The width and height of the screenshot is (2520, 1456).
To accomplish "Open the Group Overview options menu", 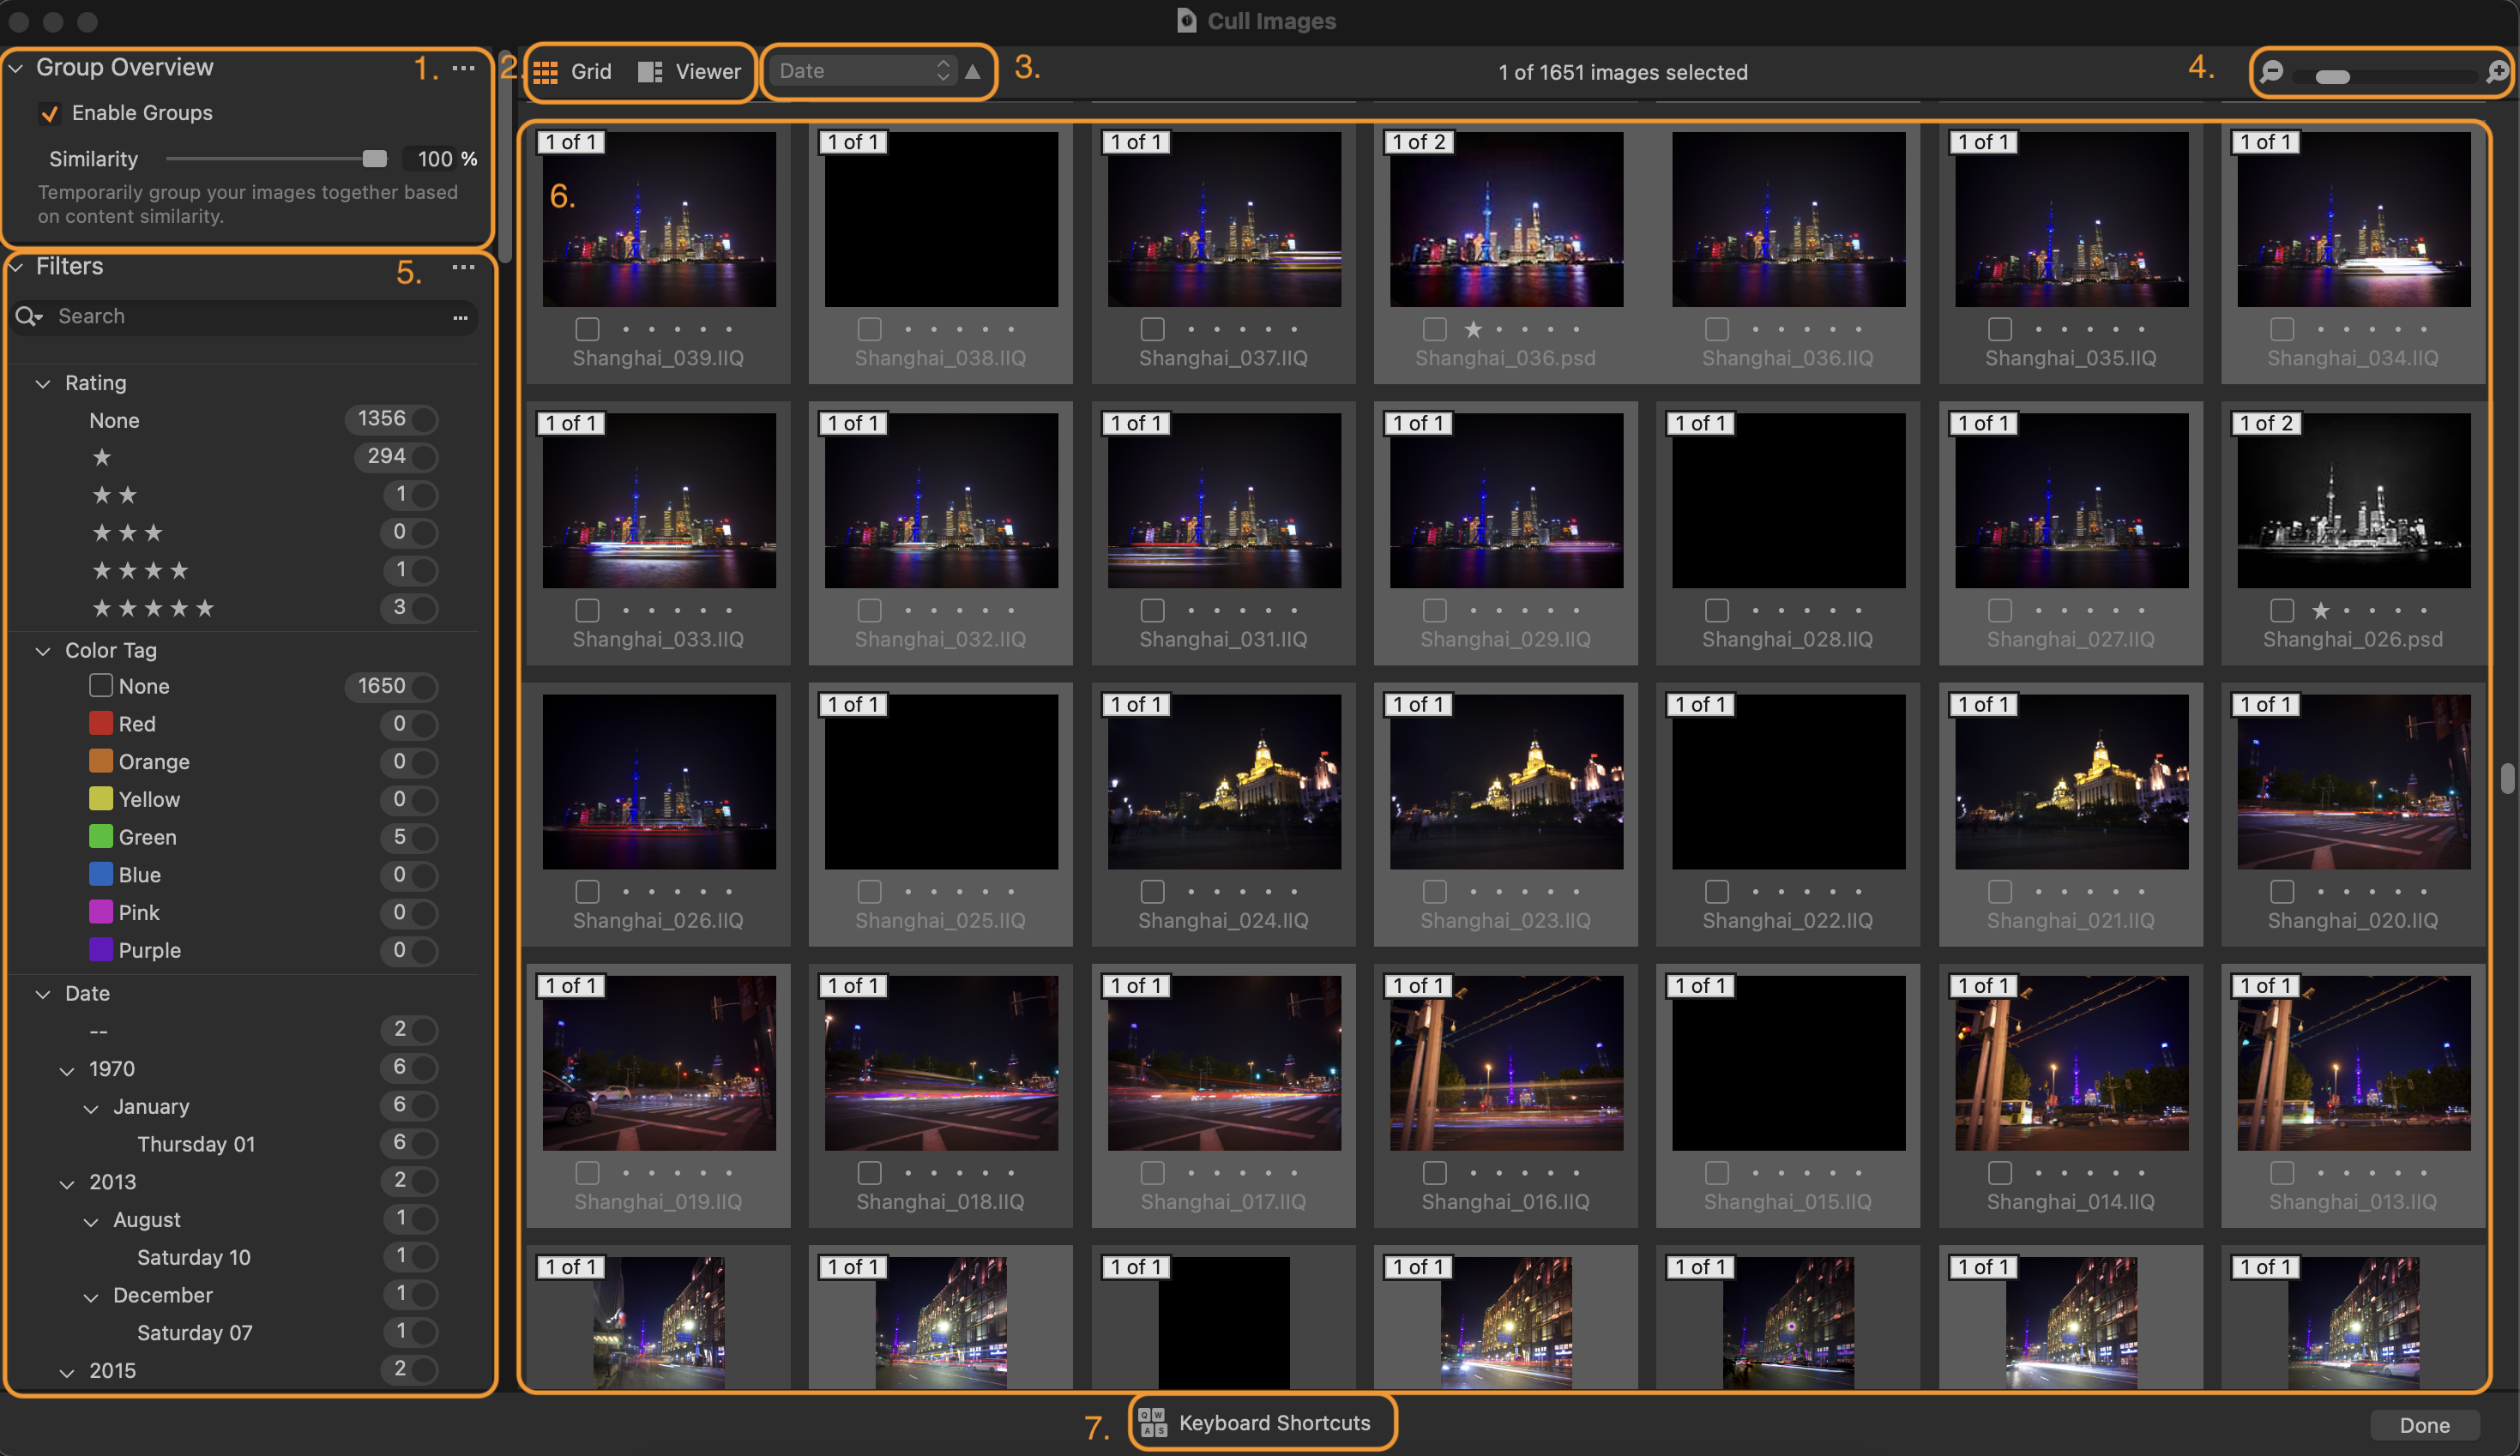I will 463,68.
